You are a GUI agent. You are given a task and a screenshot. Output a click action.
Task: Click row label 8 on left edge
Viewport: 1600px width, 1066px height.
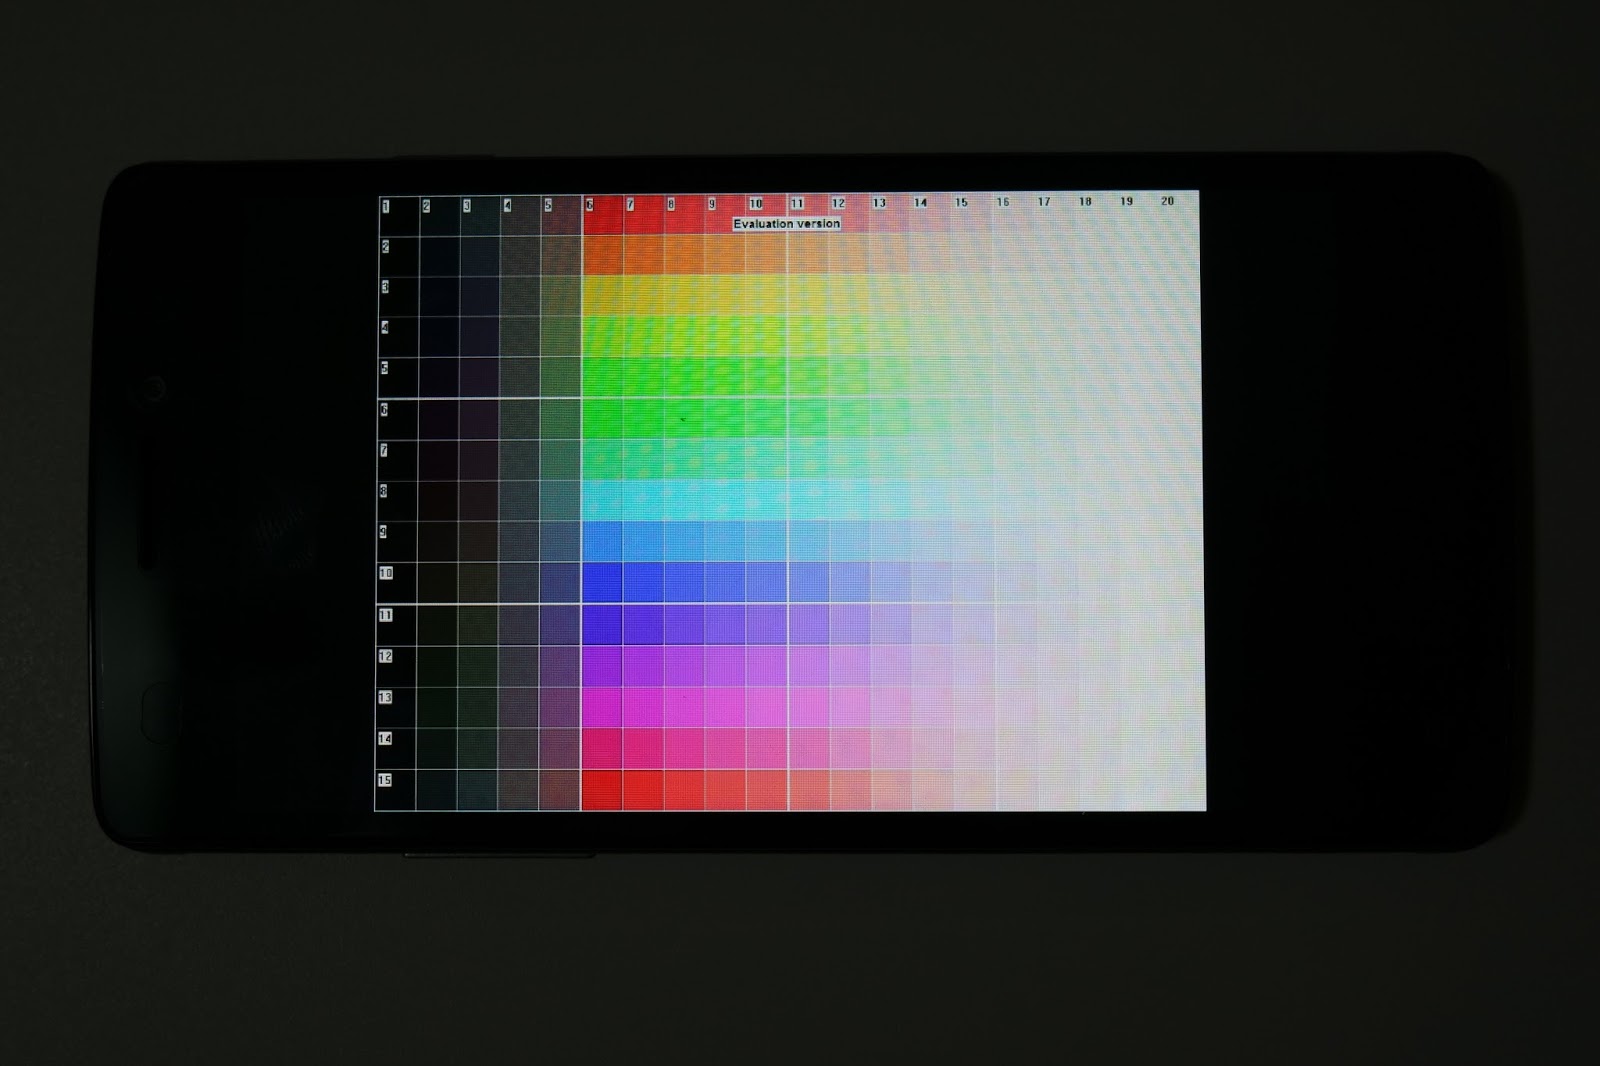point(384,491)
